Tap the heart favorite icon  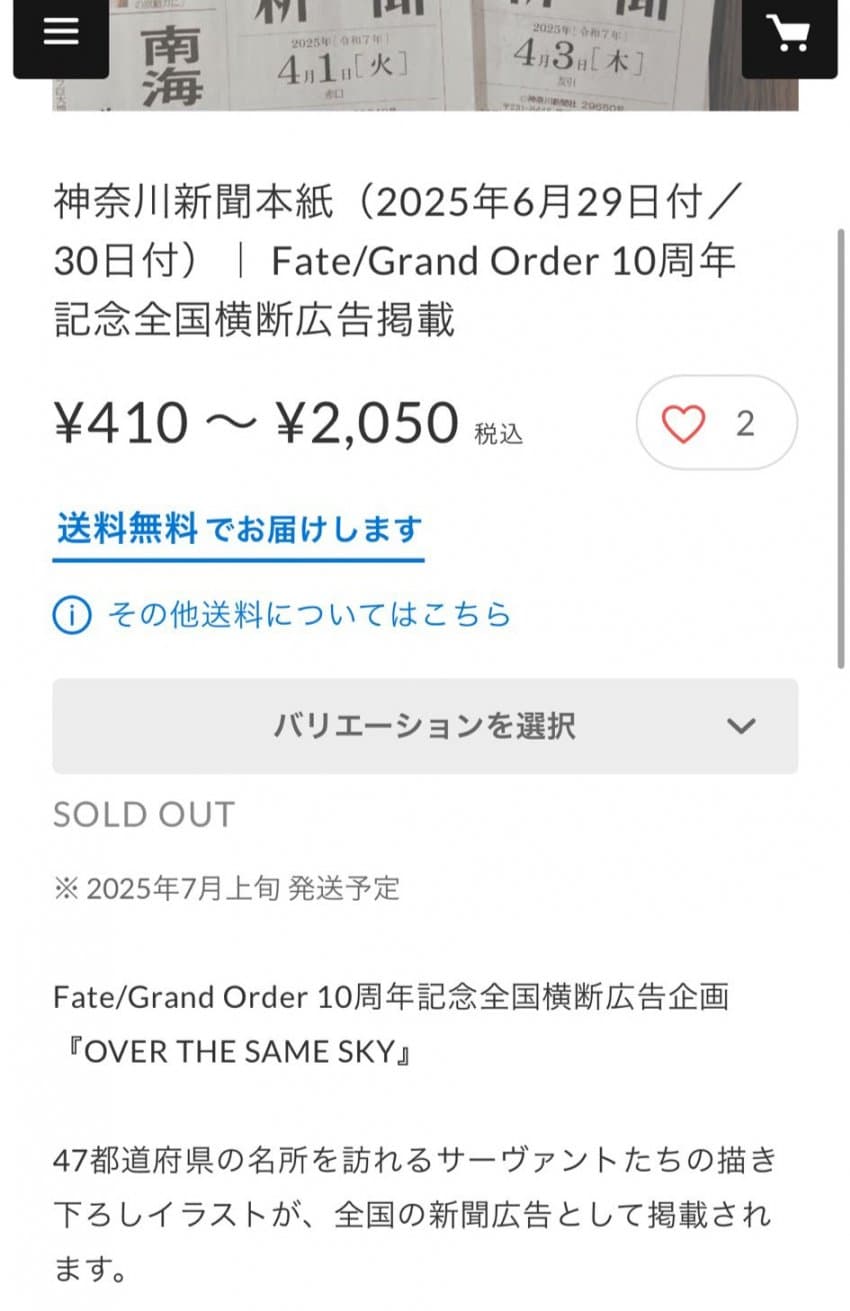[684, 423]
